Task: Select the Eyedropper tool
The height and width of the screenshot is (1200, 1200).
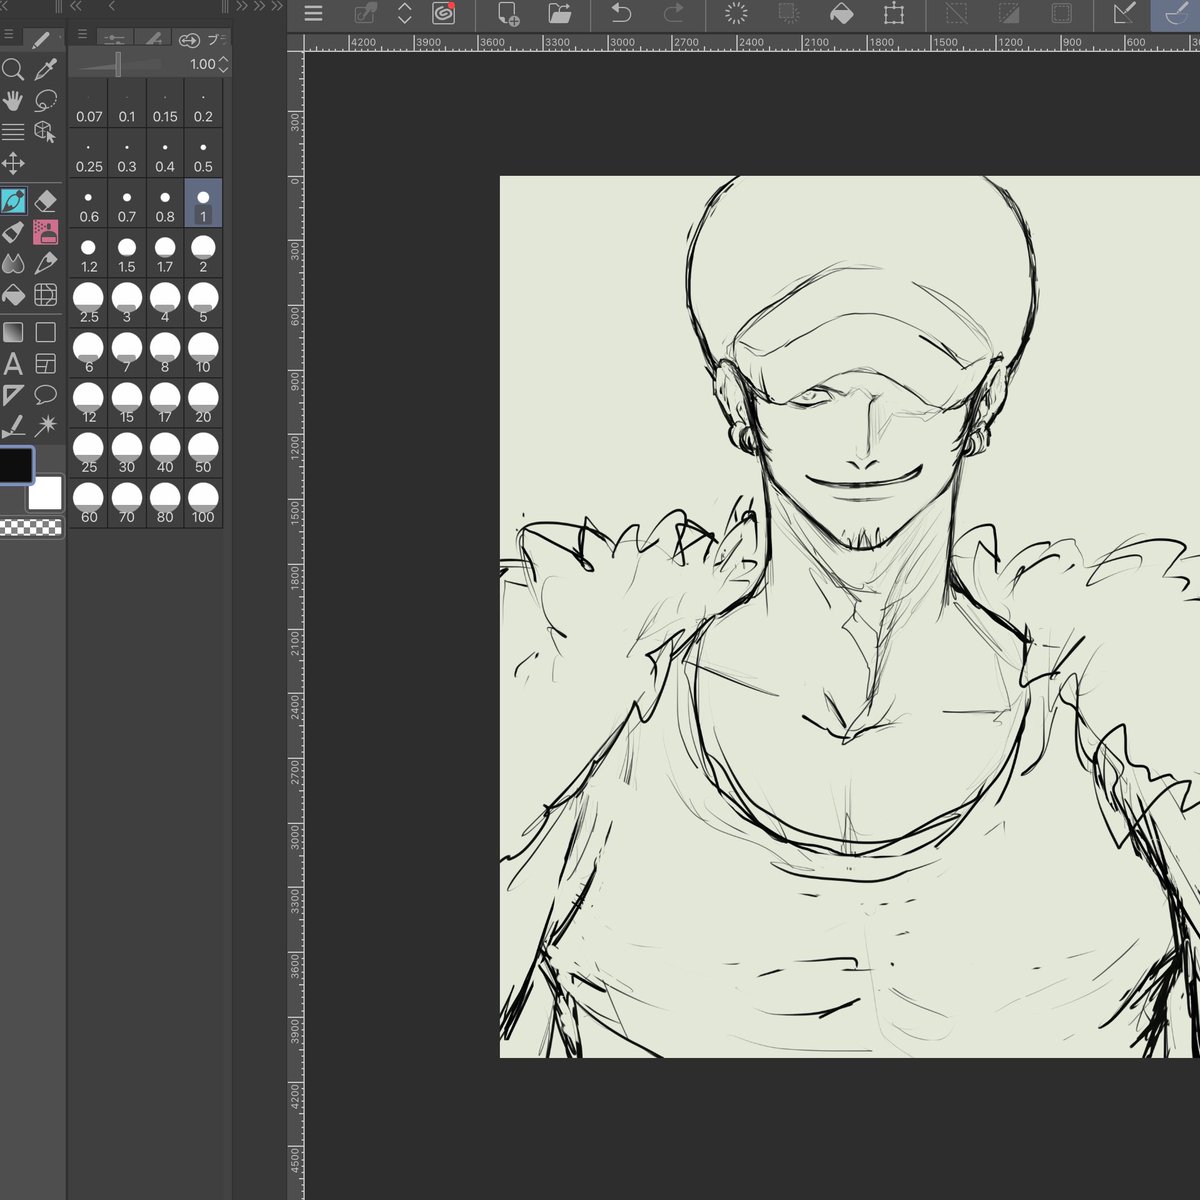Action: (45, 69)
